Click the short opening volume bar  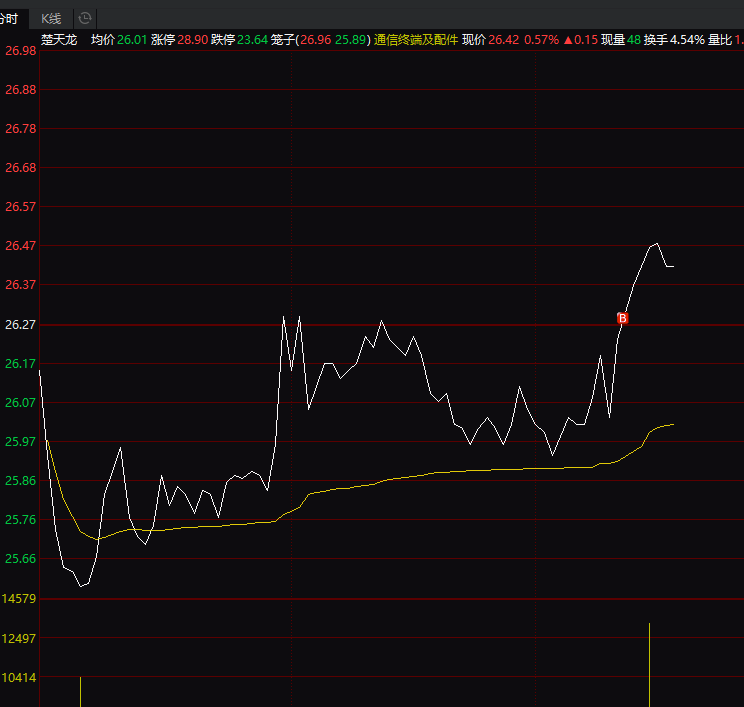pyautogui.click(x=81, y=692)
